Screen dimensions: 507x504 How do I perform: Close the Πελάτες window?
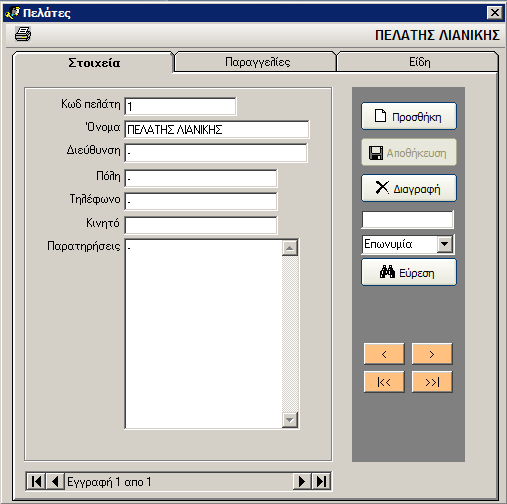(495, 13)
